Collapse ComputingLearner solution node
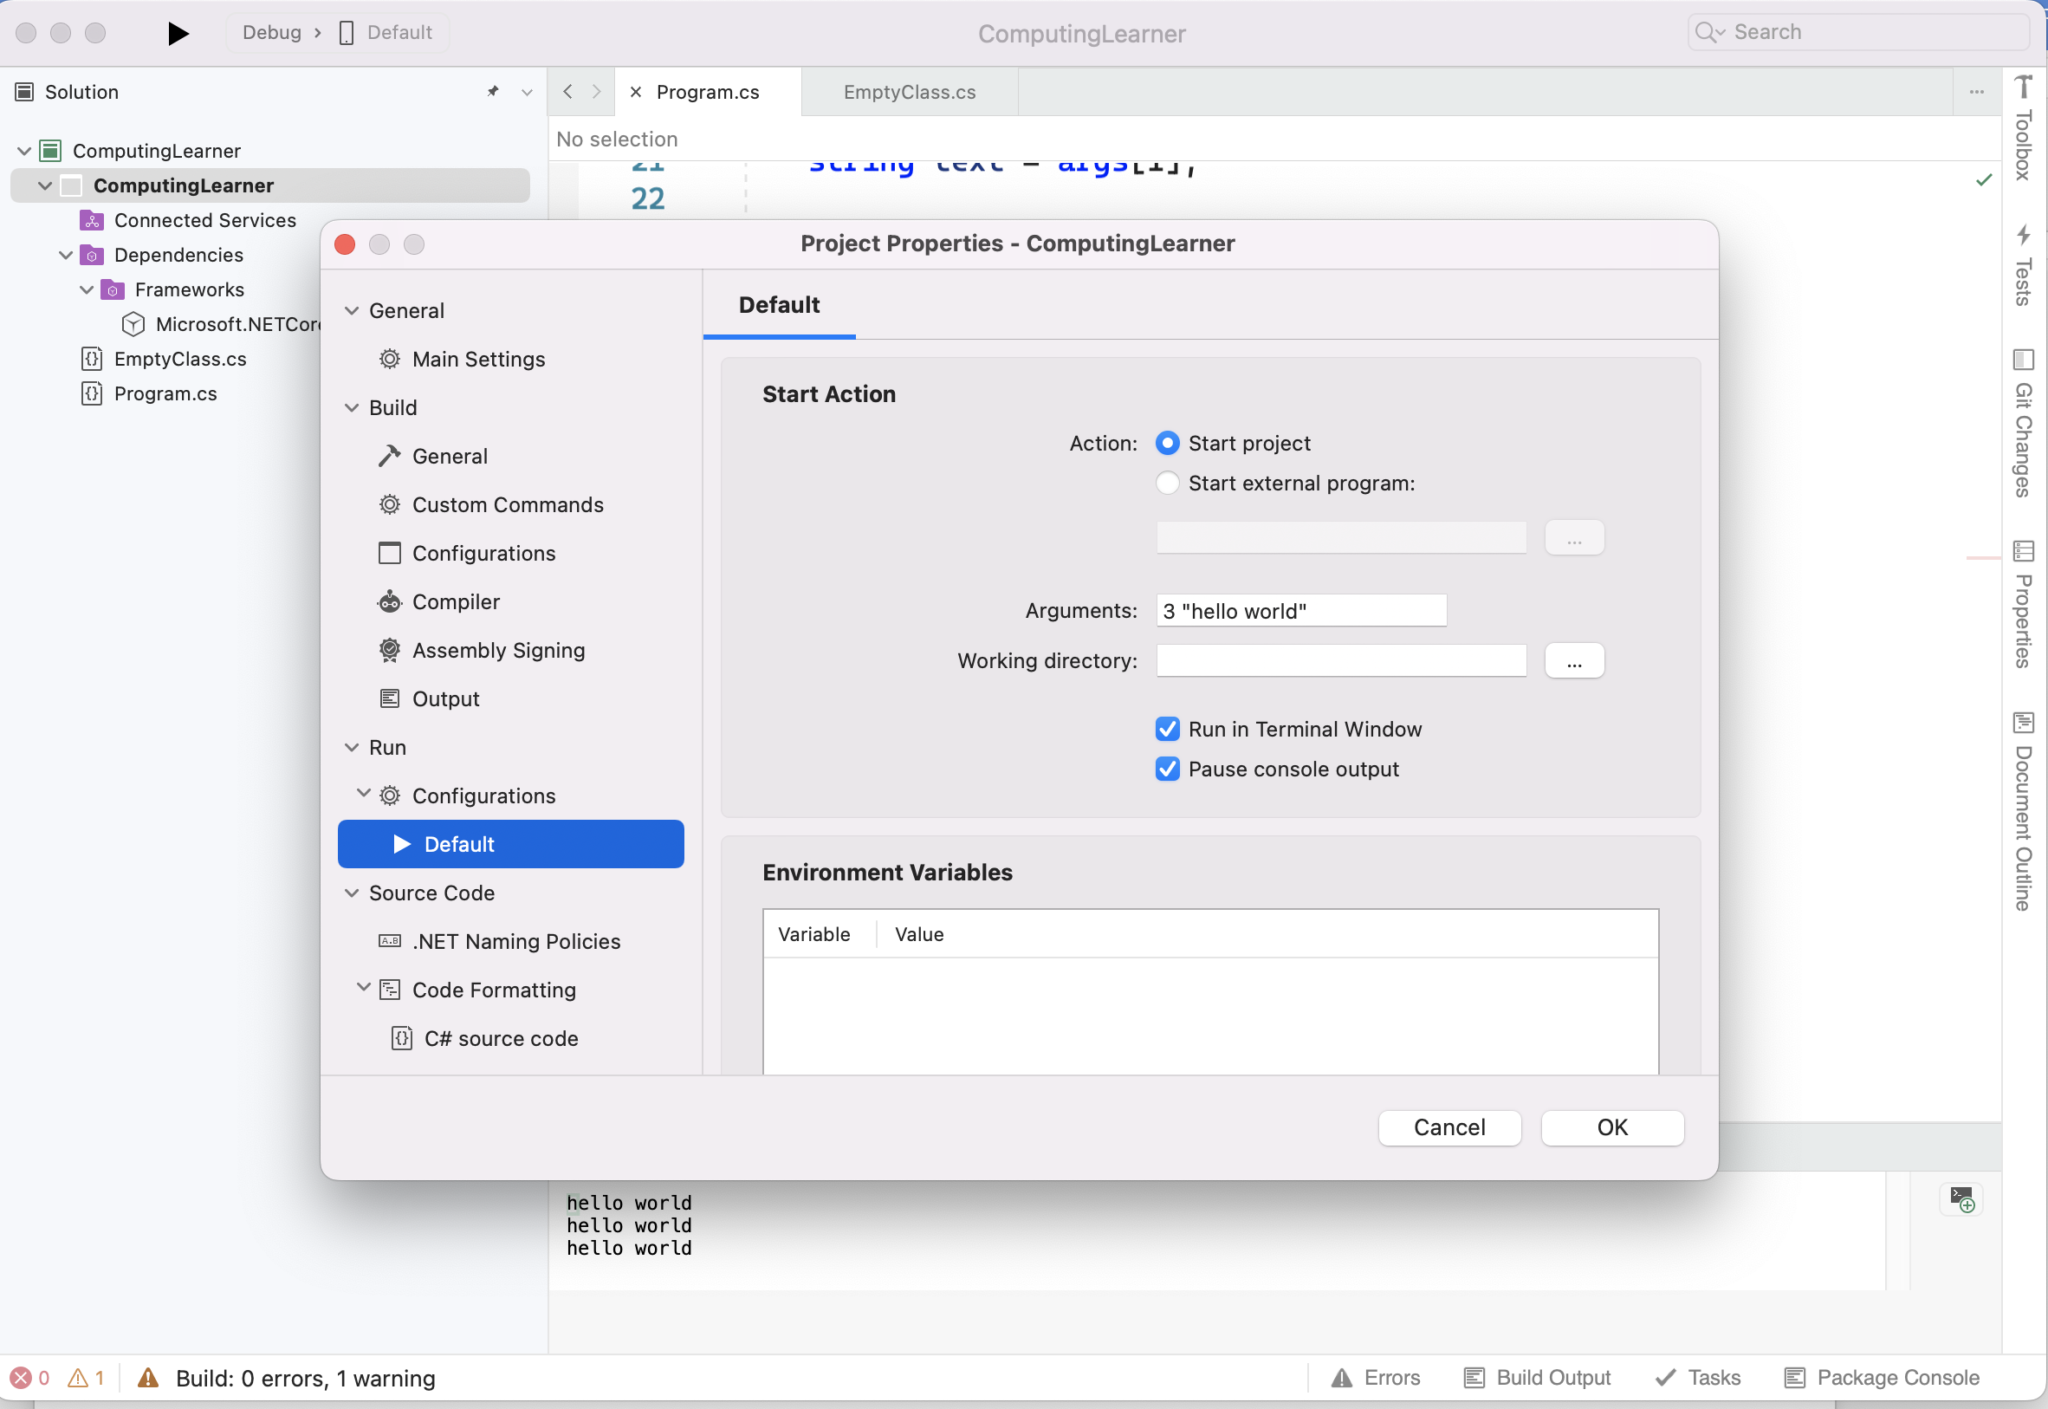The image size is (2048, 1409). (x=24, y=151)
